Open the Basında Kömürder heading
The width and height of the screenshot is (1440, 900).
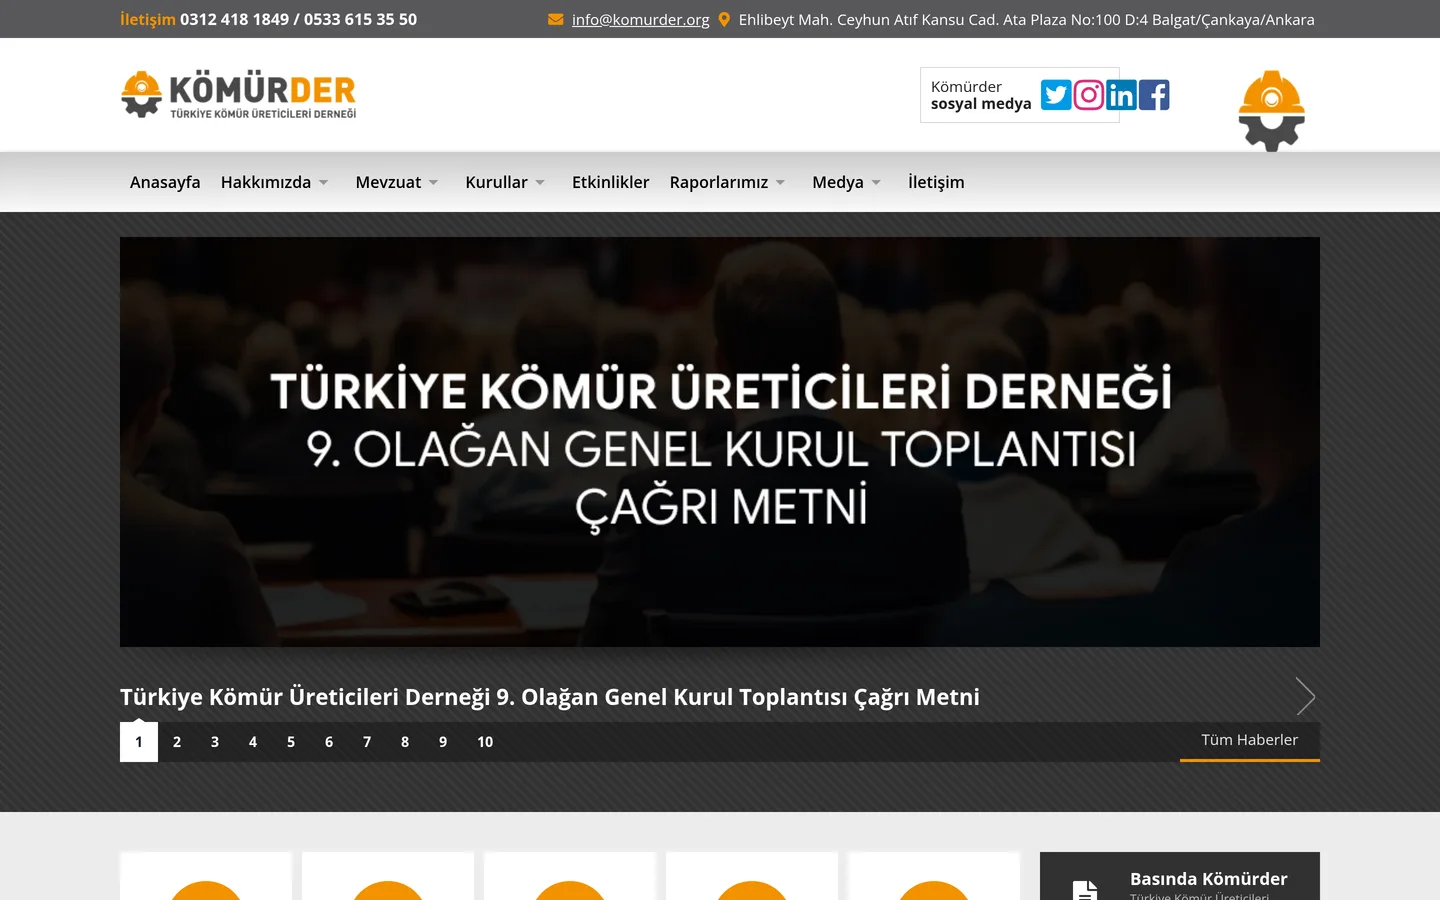1208,879
